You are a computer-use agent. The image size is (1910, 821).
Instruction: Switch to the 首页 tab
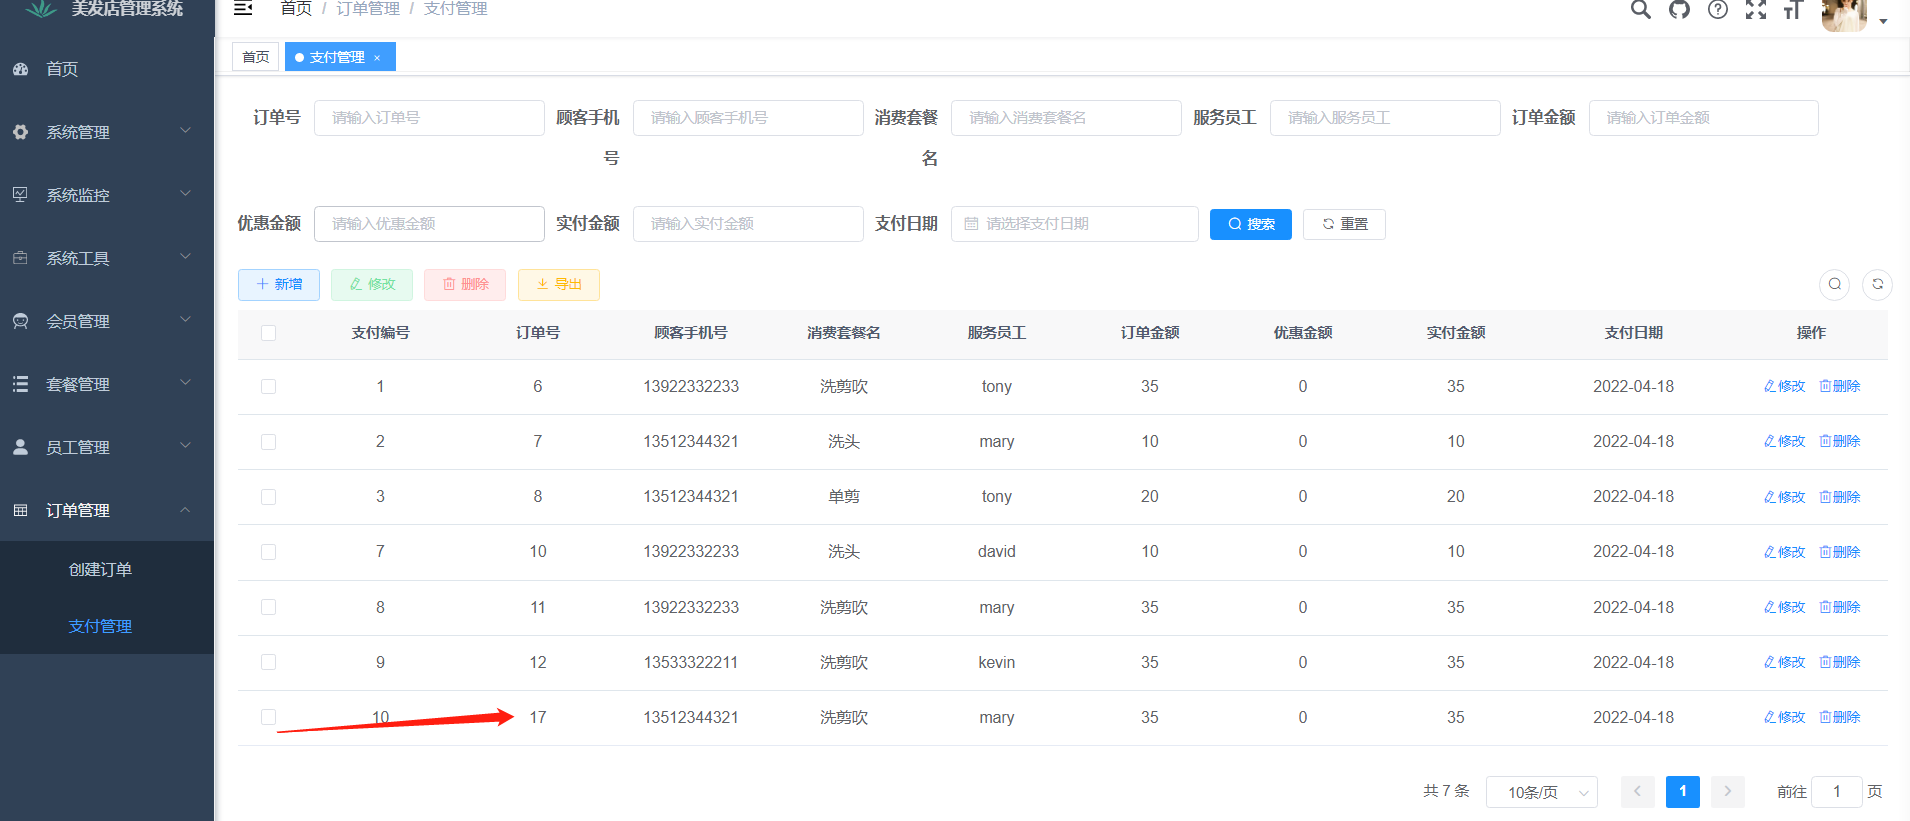point(255,57)
